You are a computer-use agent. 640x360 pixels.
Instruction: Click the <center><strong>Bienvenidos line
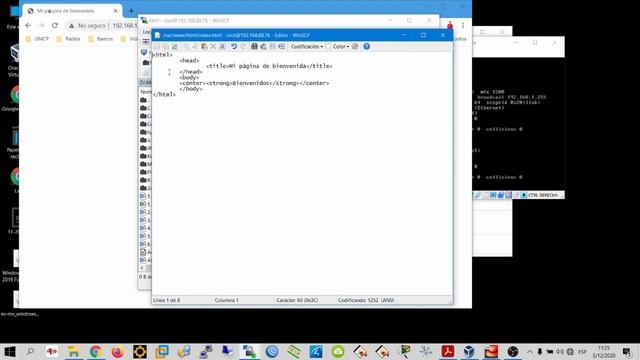tap(254, 83)
